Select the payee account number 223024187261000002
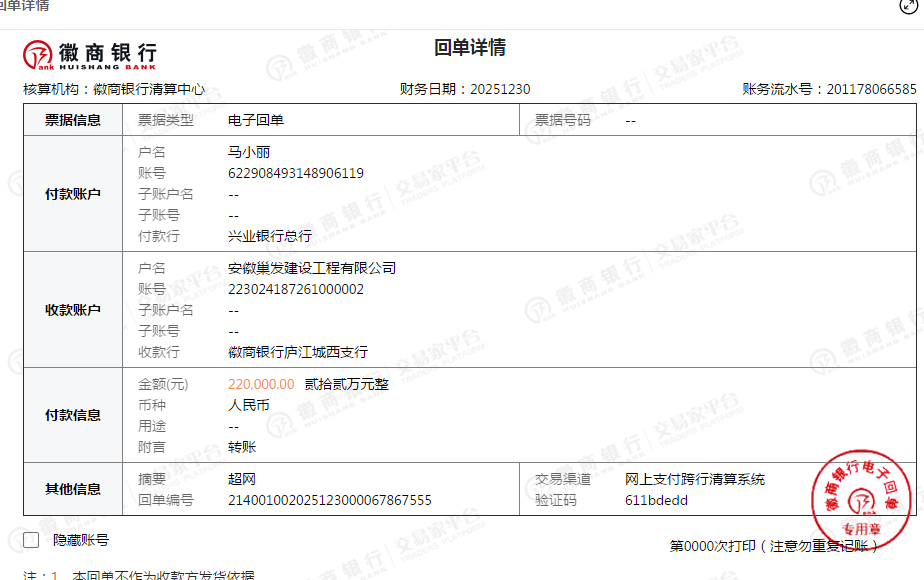 (x=296, y=289)
